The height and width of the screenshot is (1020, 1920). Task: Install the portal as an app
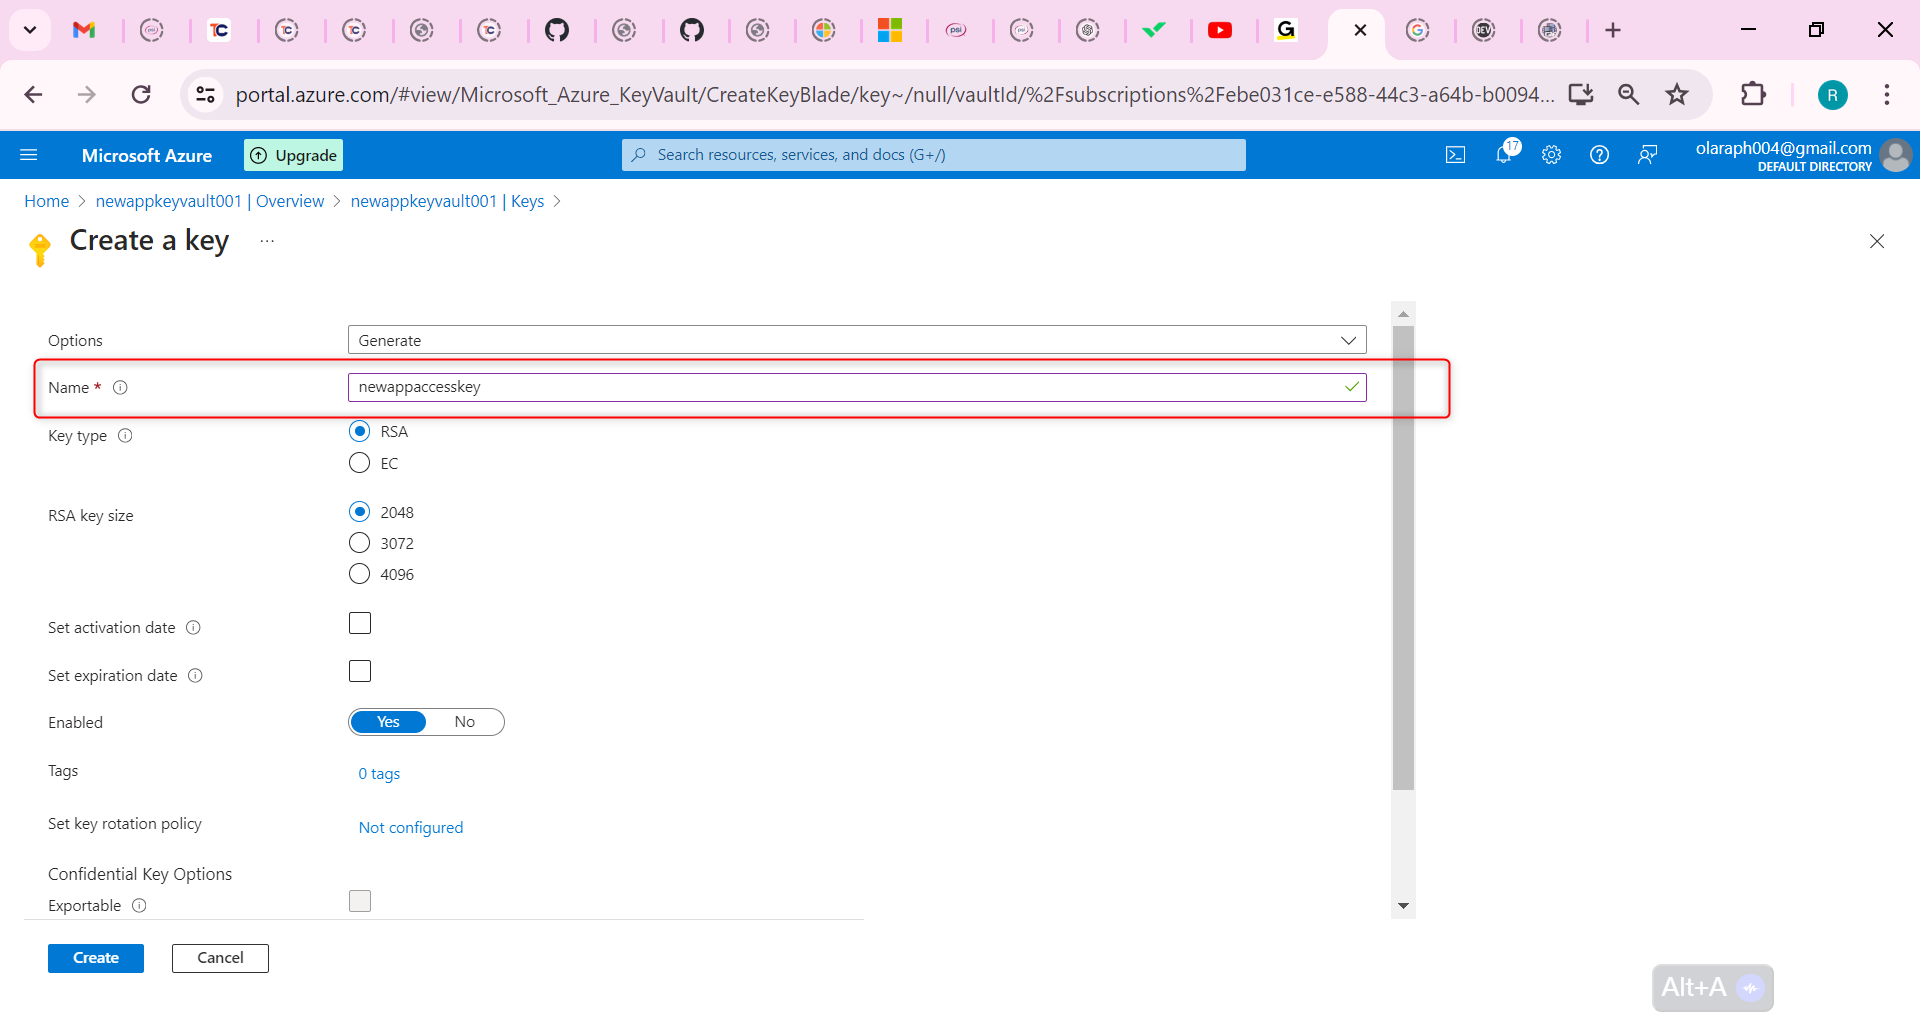click(x=1581, y=94)
